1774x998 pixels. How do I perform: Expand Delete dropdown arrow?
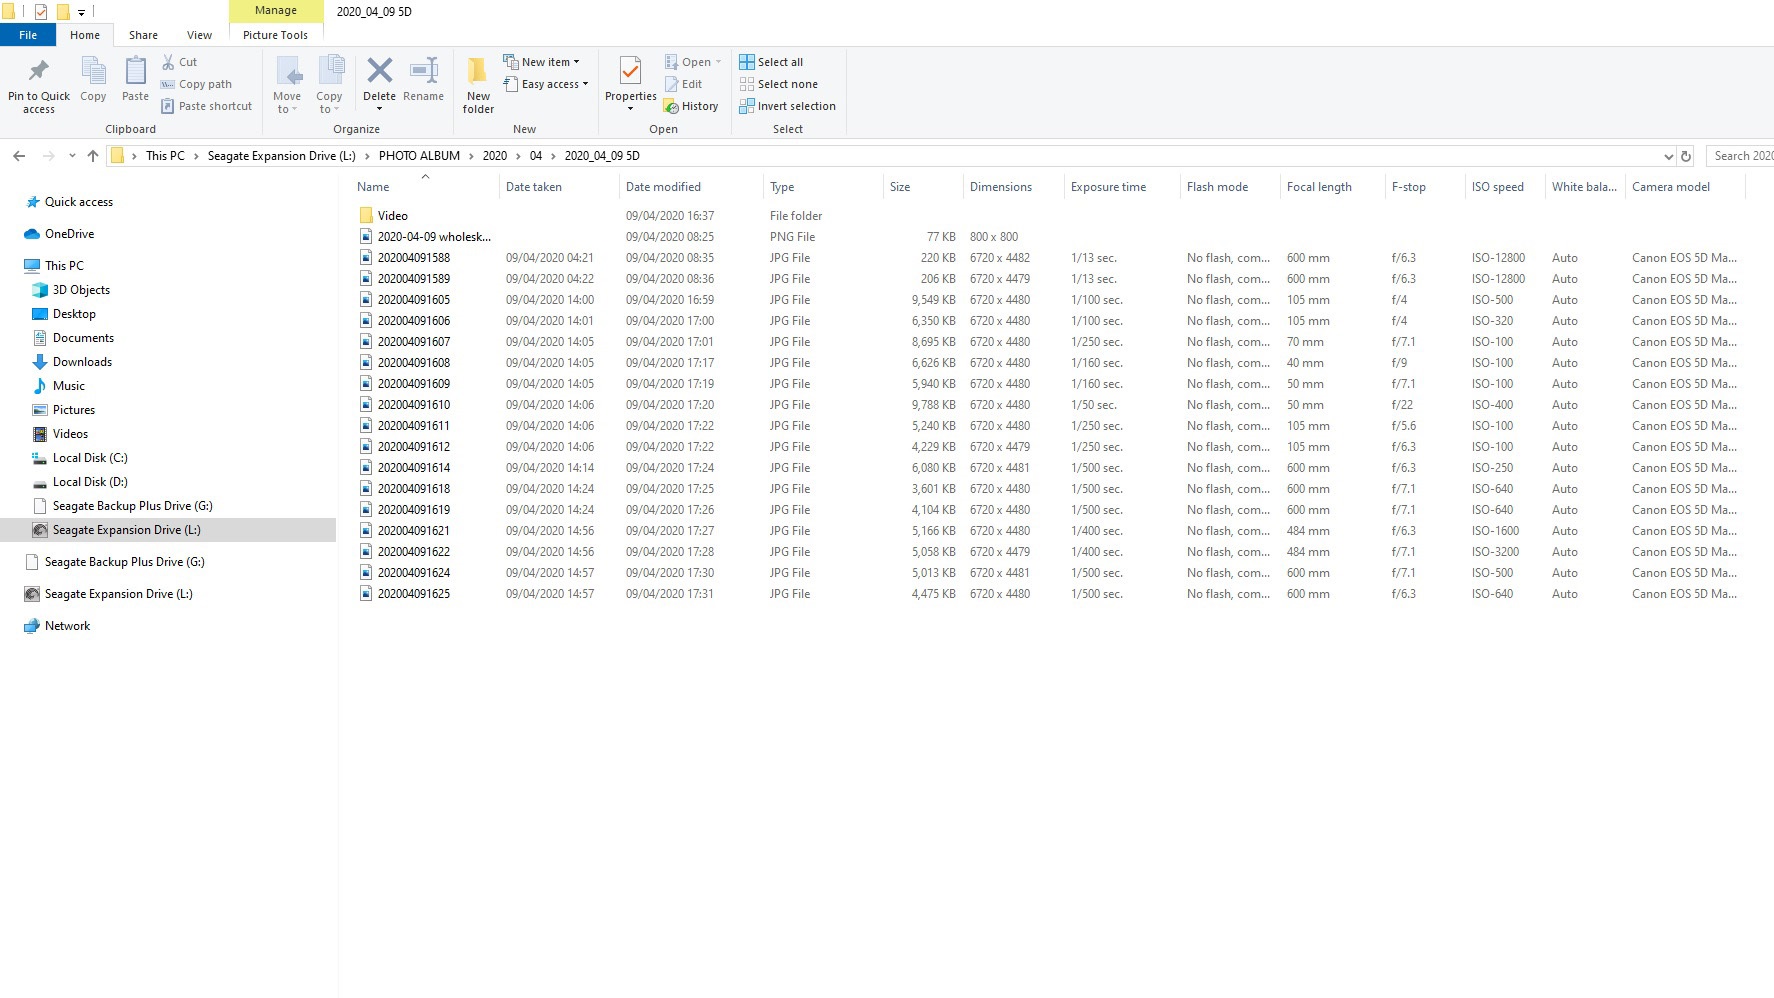coord(379,109)
